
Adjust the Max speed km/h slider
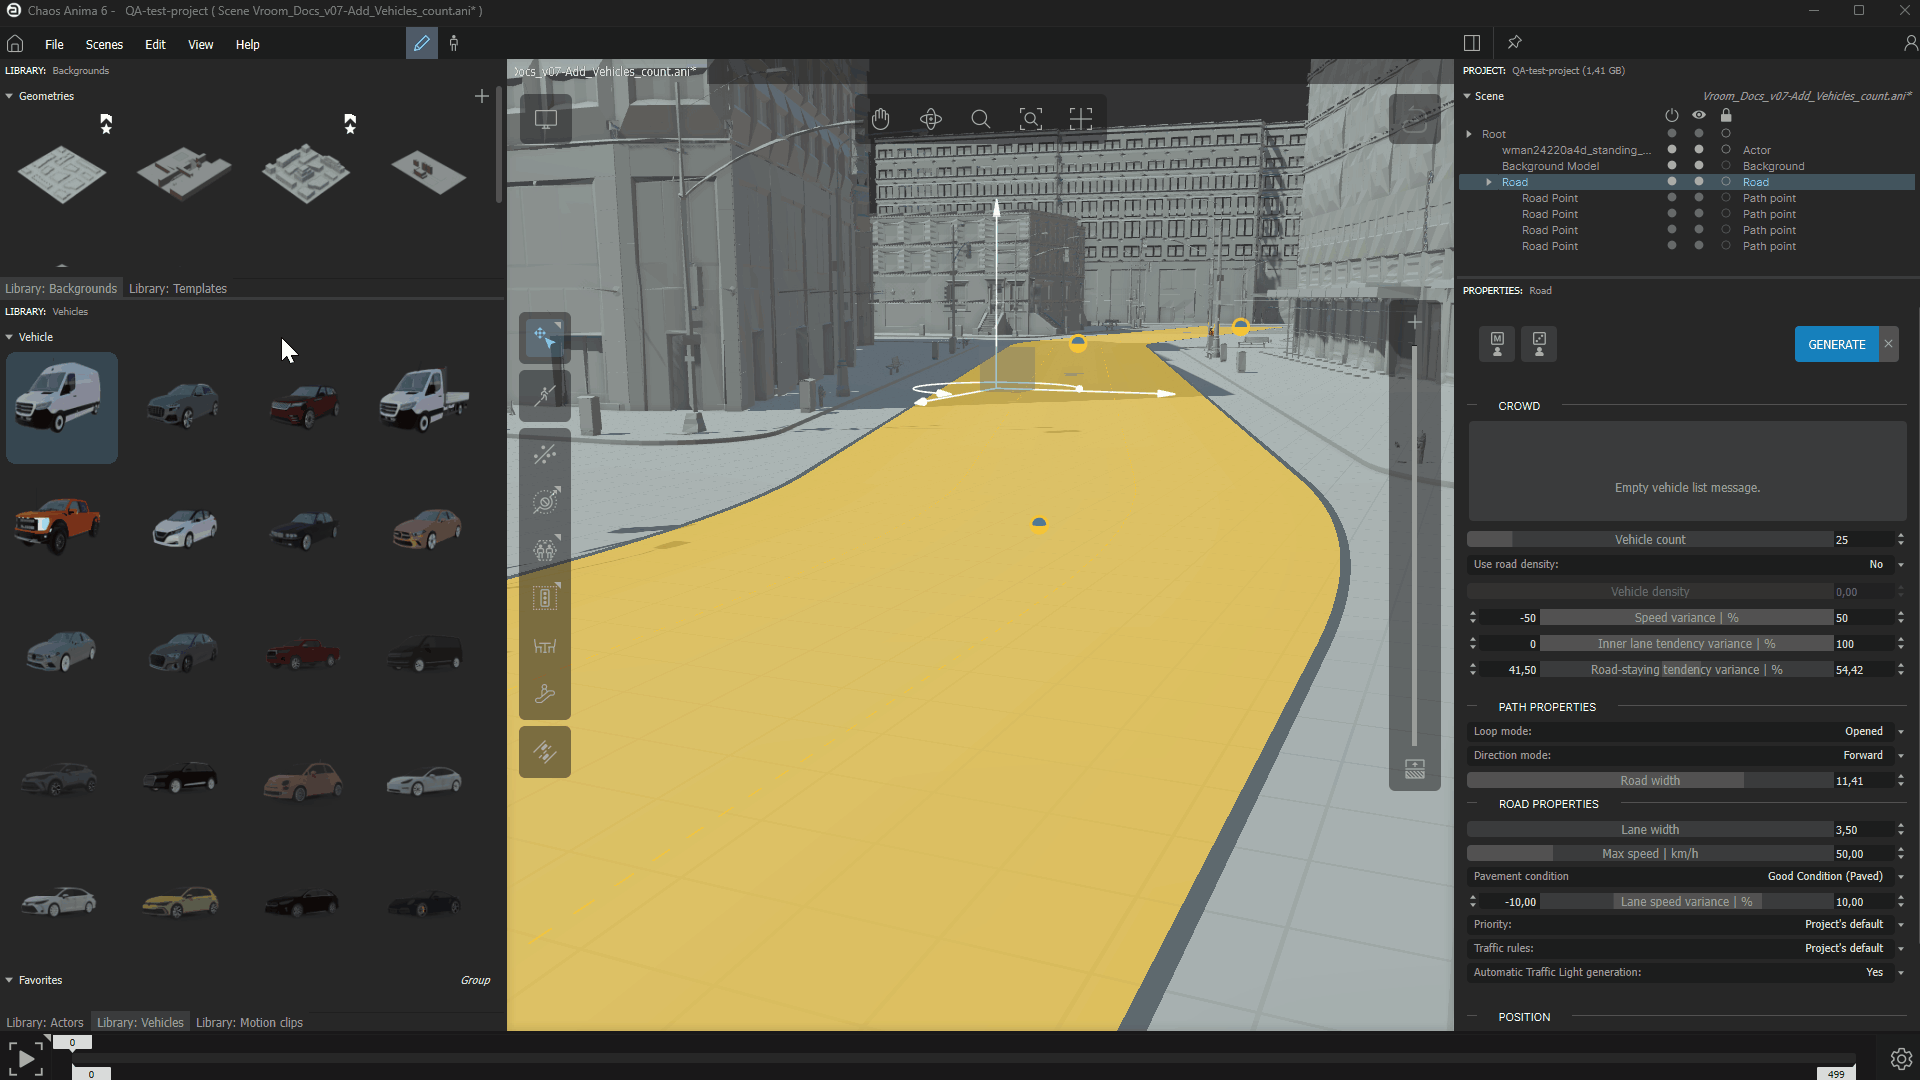(x=1650, y=853)
